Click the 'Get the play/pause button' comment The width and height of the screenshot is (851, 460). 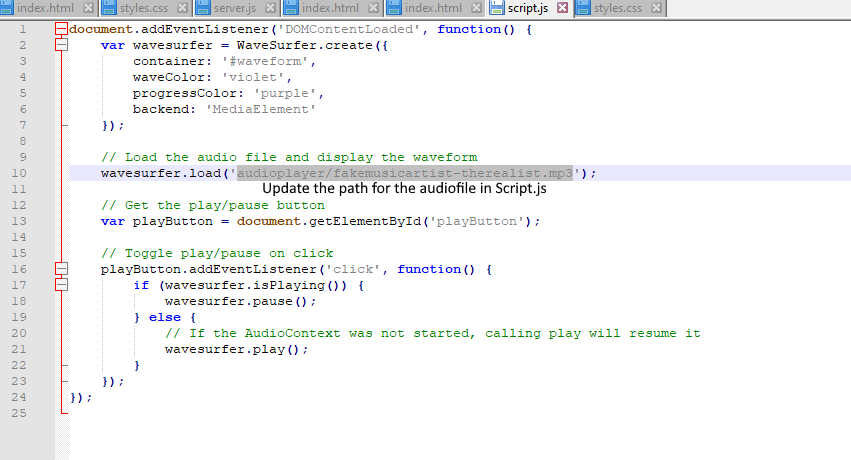click(213, 205)
